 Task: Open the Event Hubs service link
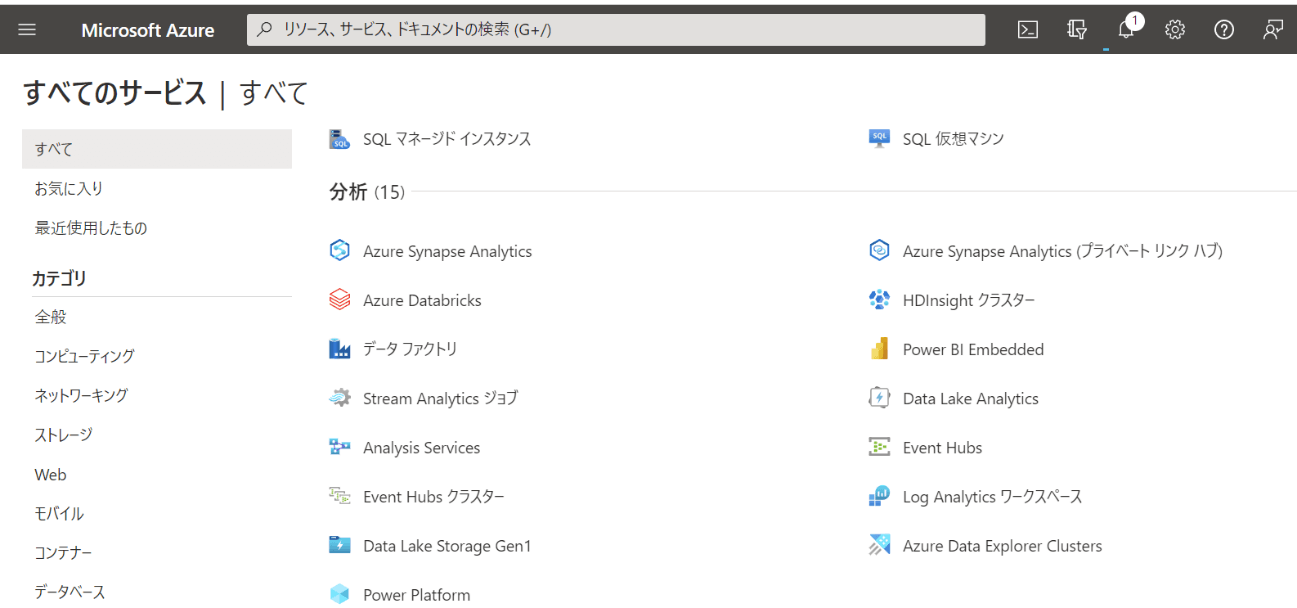[942, 447]
